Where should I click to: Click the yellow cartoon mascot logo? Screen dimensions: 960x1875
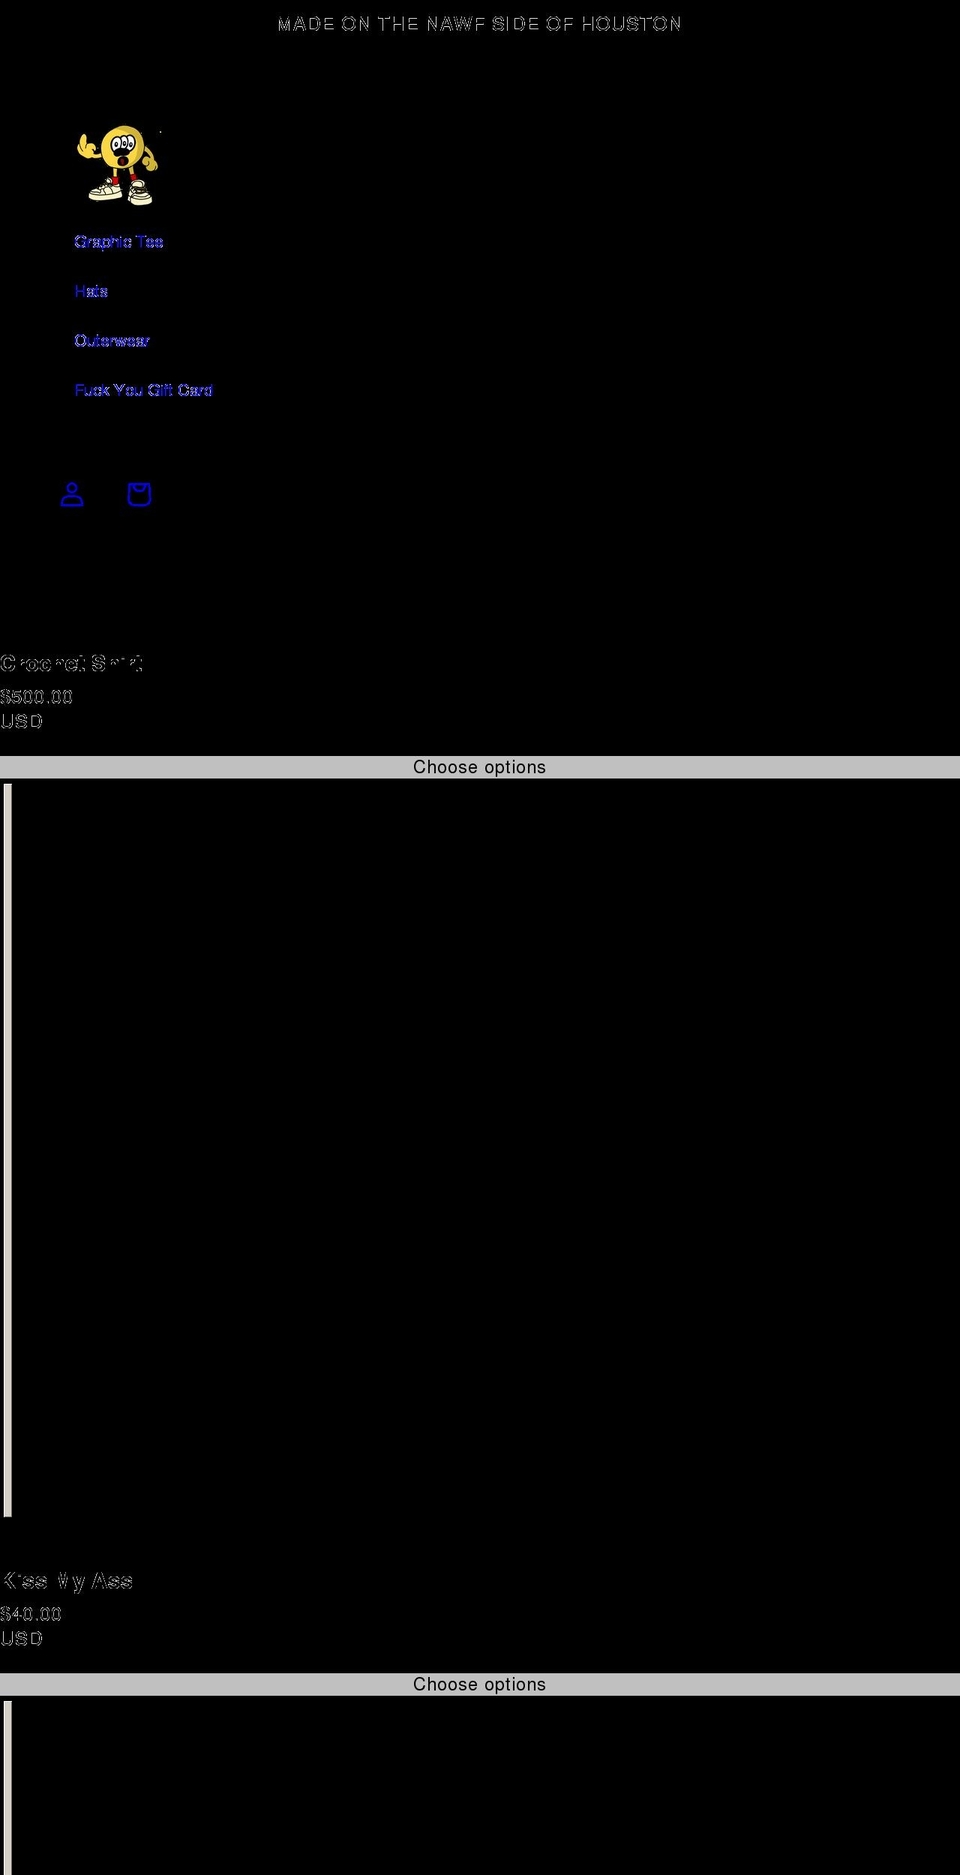coord(118,165)
